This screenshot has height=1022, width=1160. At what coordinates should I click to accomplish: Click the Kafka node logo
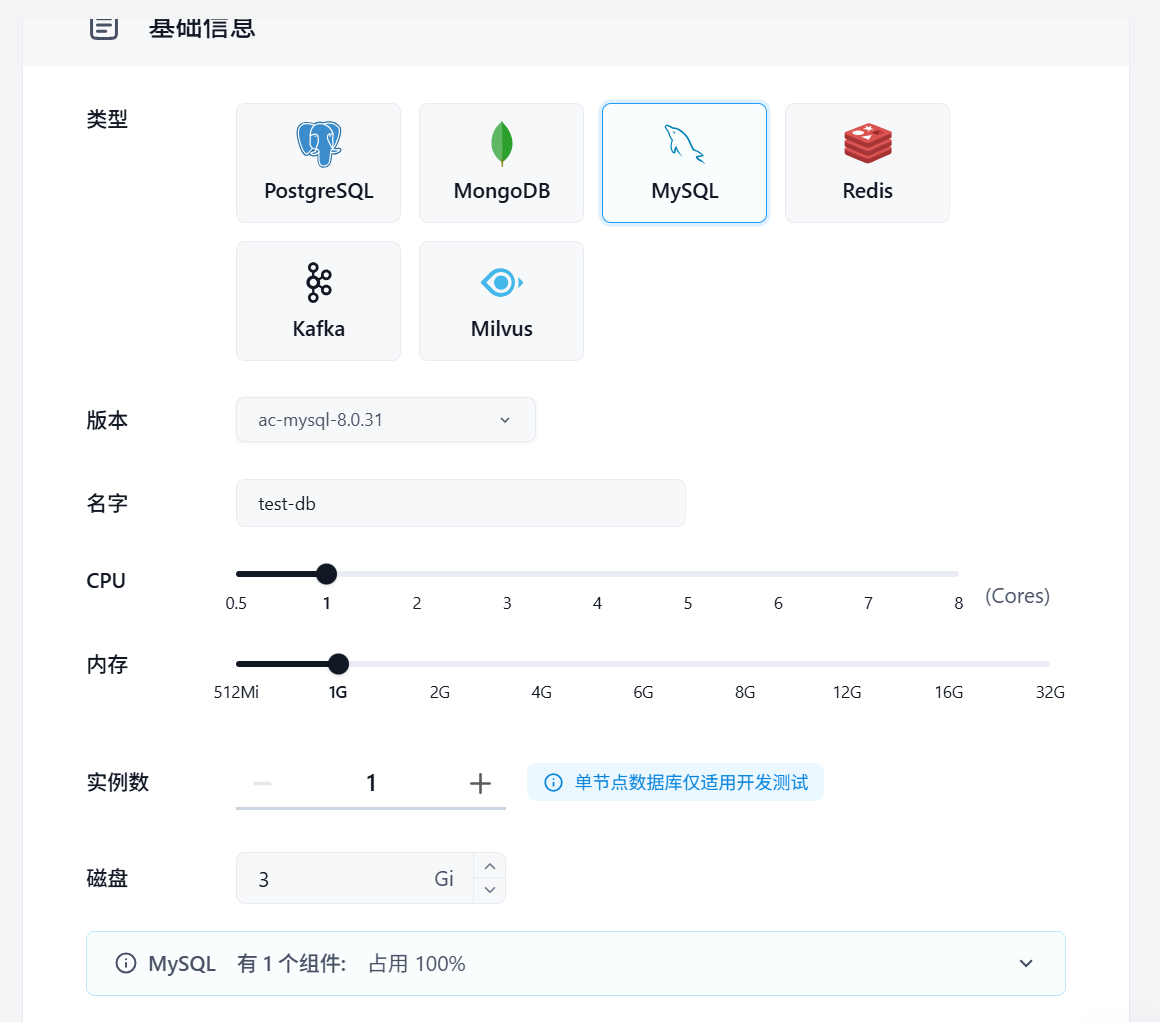click(x=319, y=283)
